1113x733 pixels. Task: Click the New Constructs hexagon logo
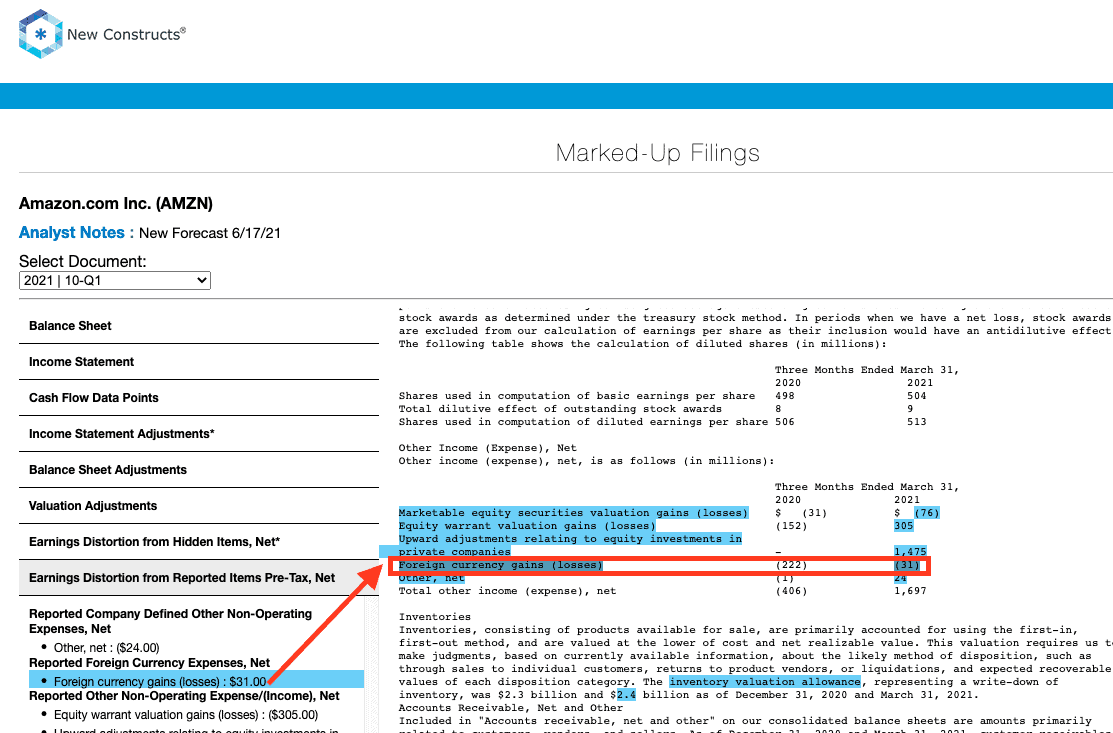click(40, 33)
